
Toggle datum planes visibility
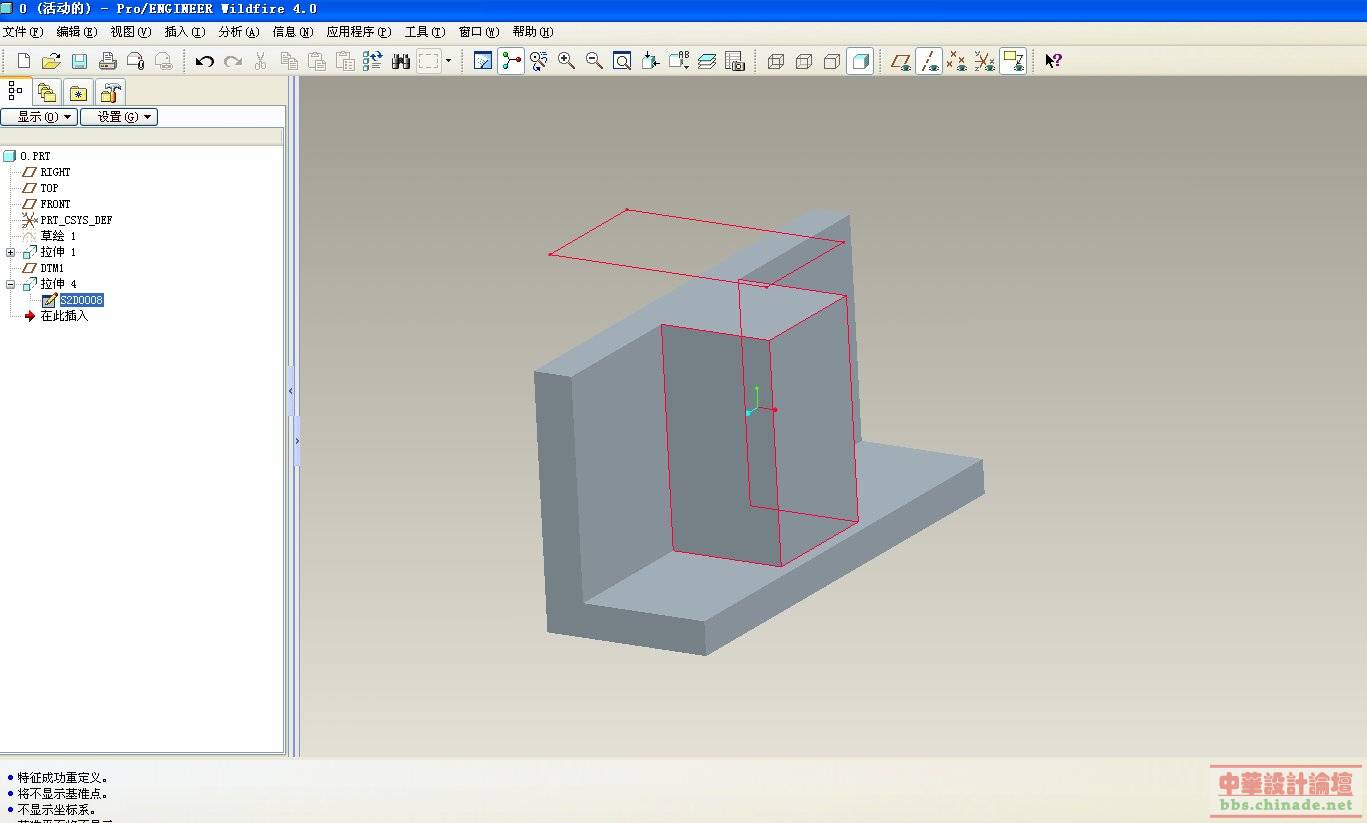point(901,61)
